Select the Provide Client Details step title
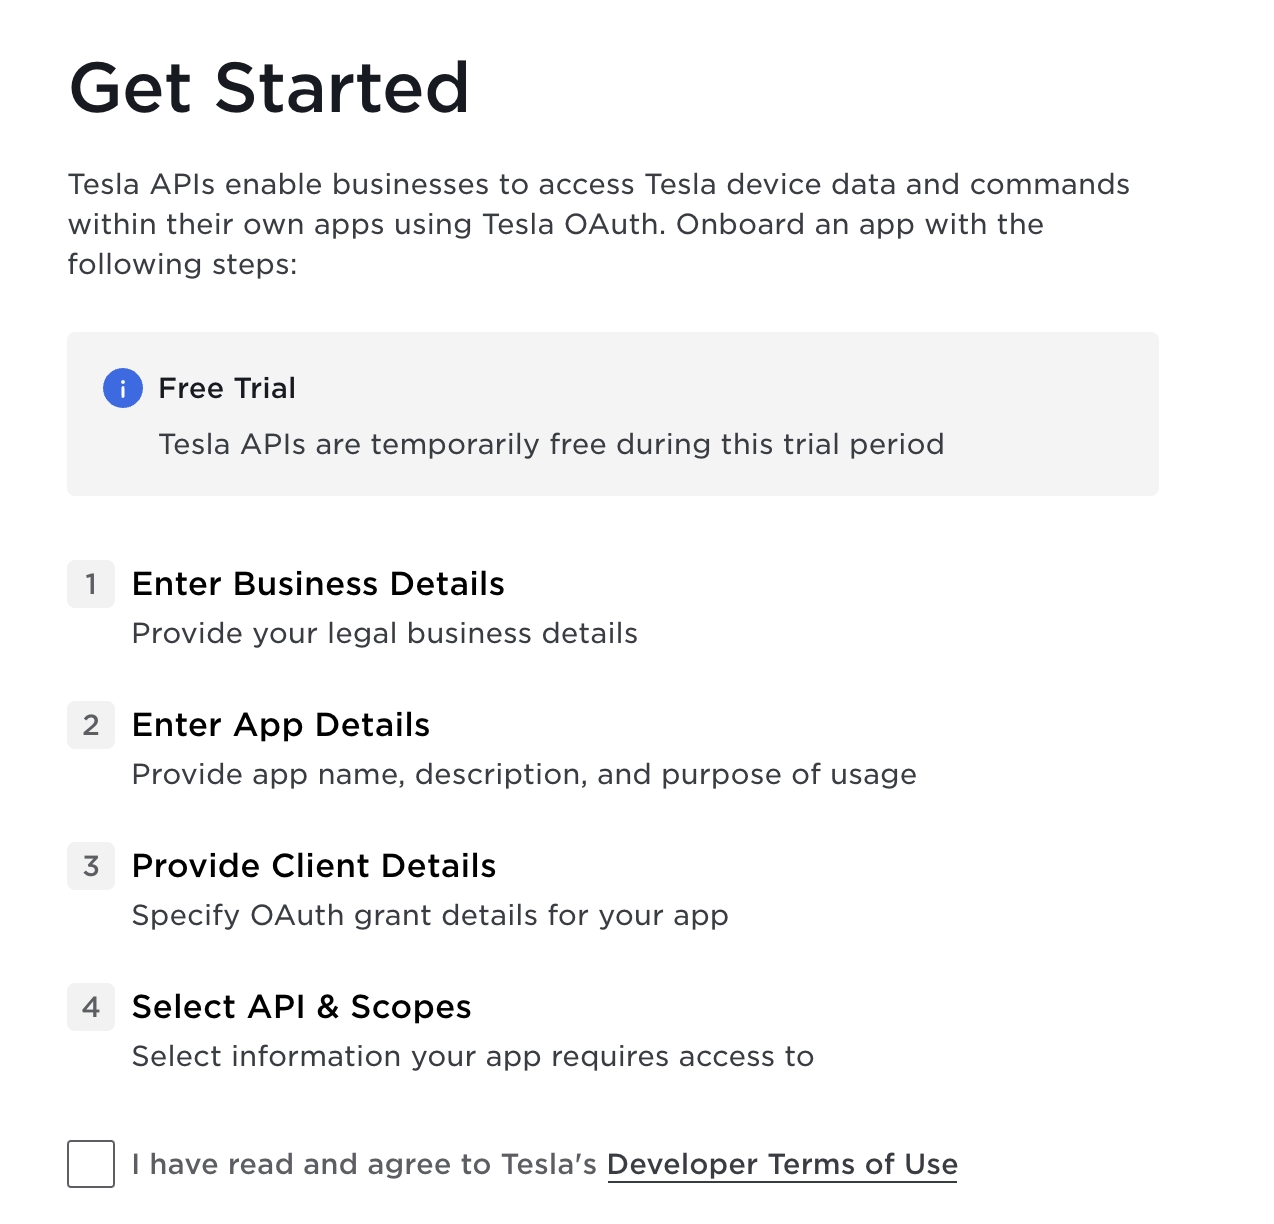Viewport: 1274px width, 1224px height. [x=314, y=866]
